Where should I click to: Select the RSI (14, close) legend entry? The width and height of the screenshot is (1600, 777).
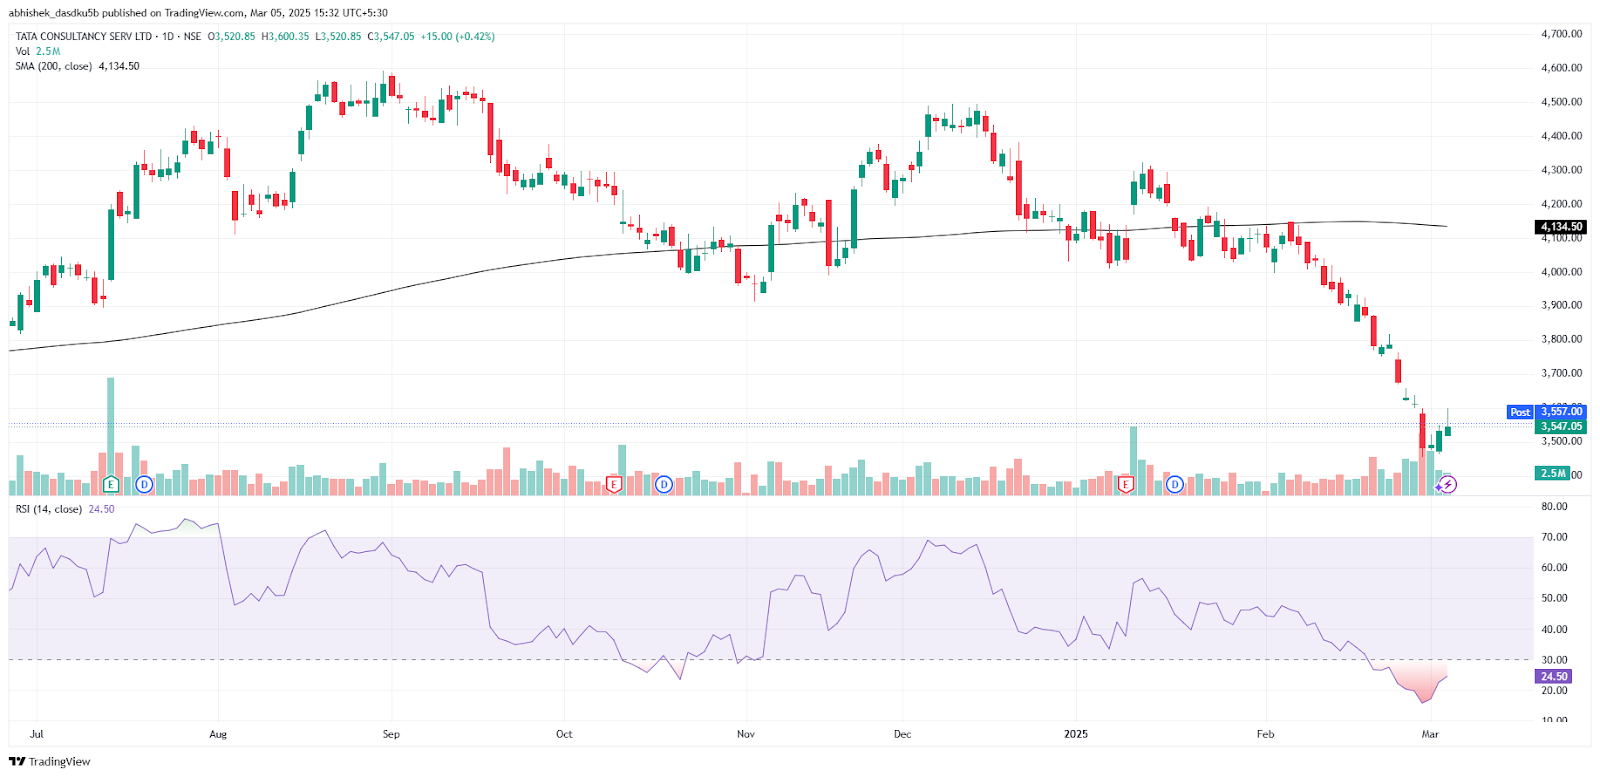pyautogui.click(x=65, y=509)
